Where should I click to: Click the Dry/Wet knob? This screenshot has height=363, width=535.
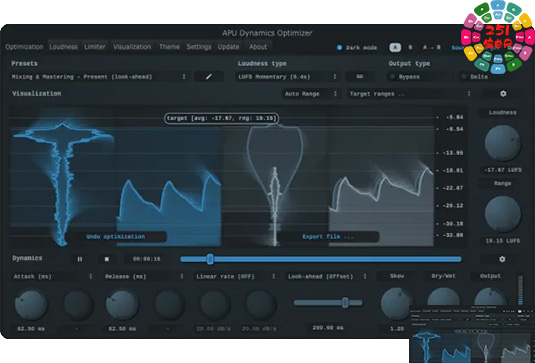pos(443,296)
